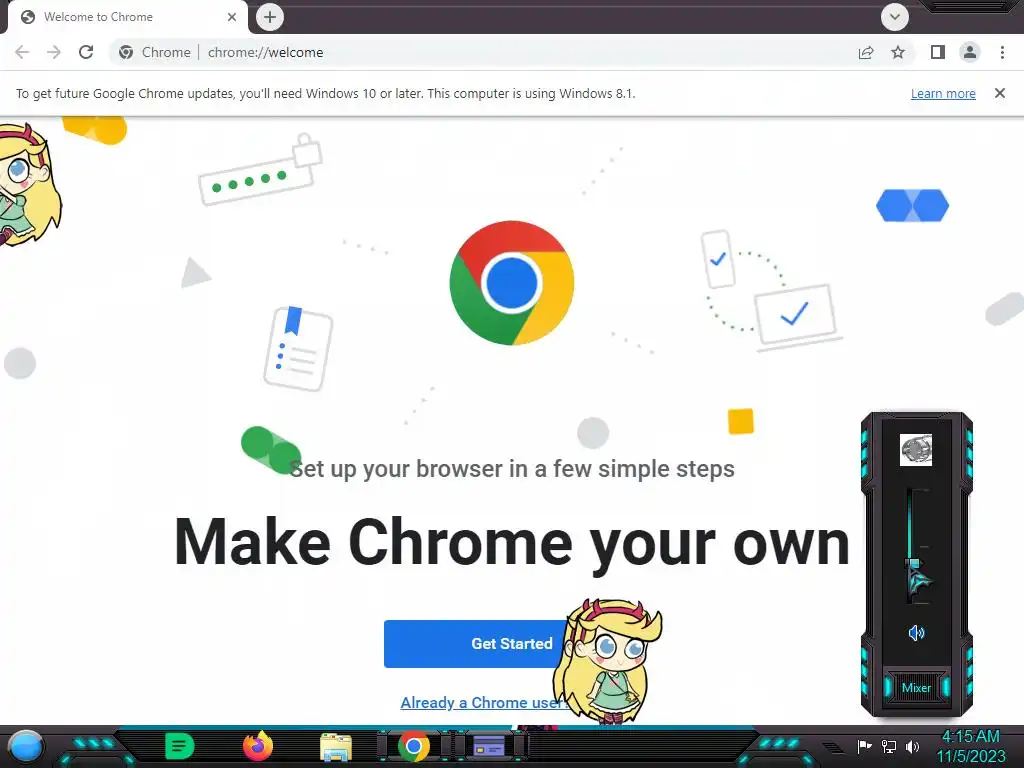Click the Star Butterfly mascot beside Get Started
The image size is (1024, 768).
point(607,663)
